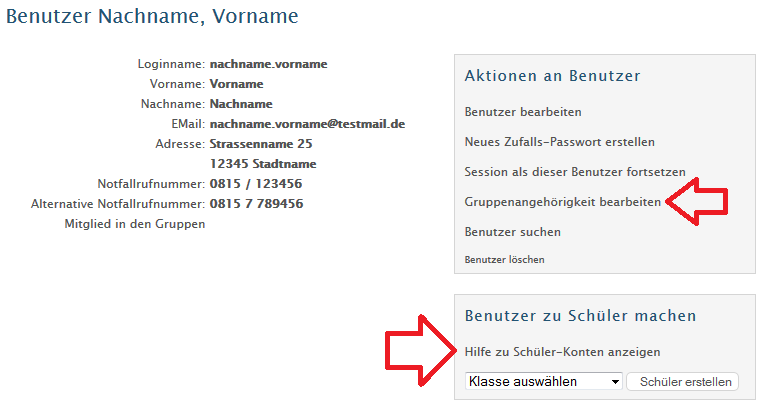Expand the Klasse auswählen dropdown

click(544, 381)
